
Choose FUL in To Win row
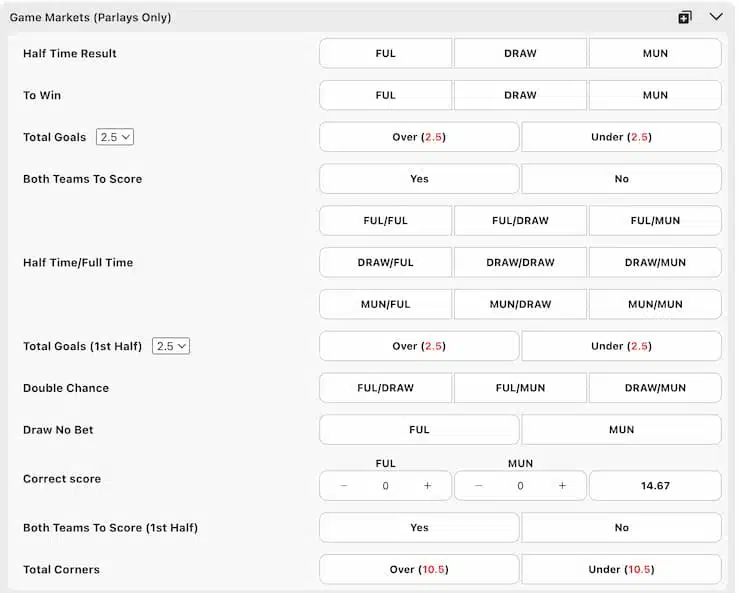click(x=386, y=95)
